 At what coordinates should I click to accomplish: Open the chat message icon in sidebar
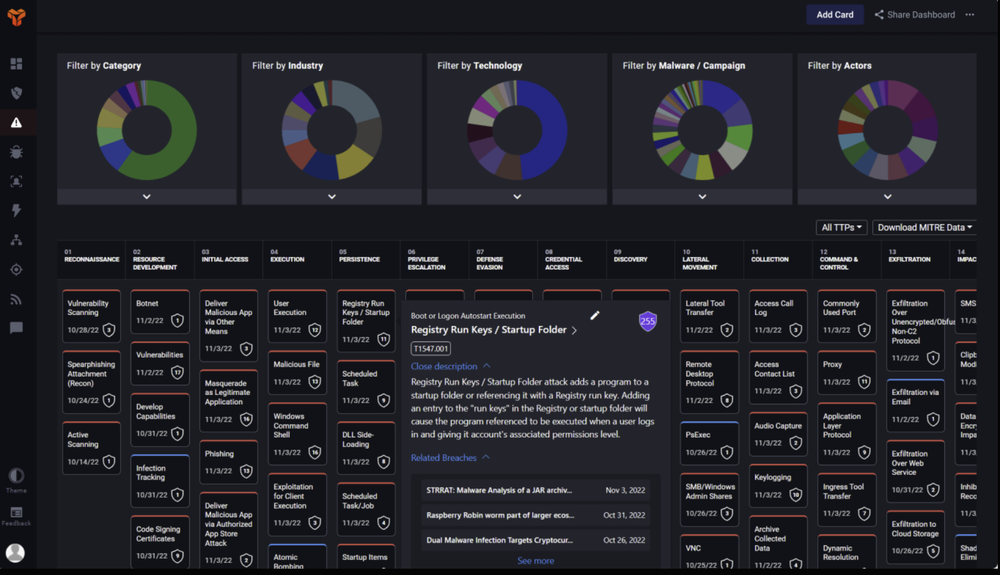click(17, 328)
